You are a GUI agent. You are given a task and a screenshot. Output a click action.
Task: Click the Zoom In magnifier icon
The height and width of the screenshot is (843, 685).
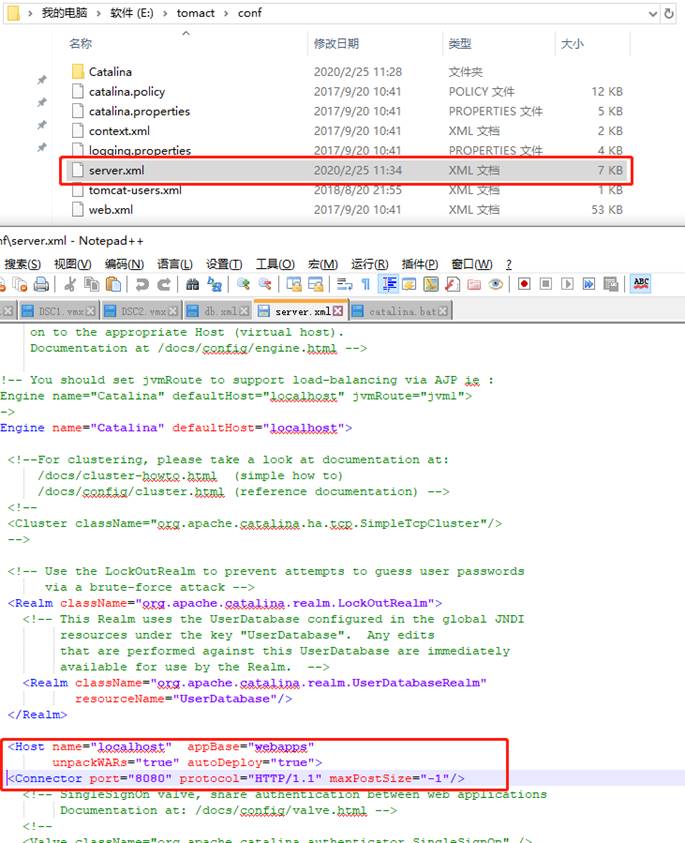(x=243, y=284)
